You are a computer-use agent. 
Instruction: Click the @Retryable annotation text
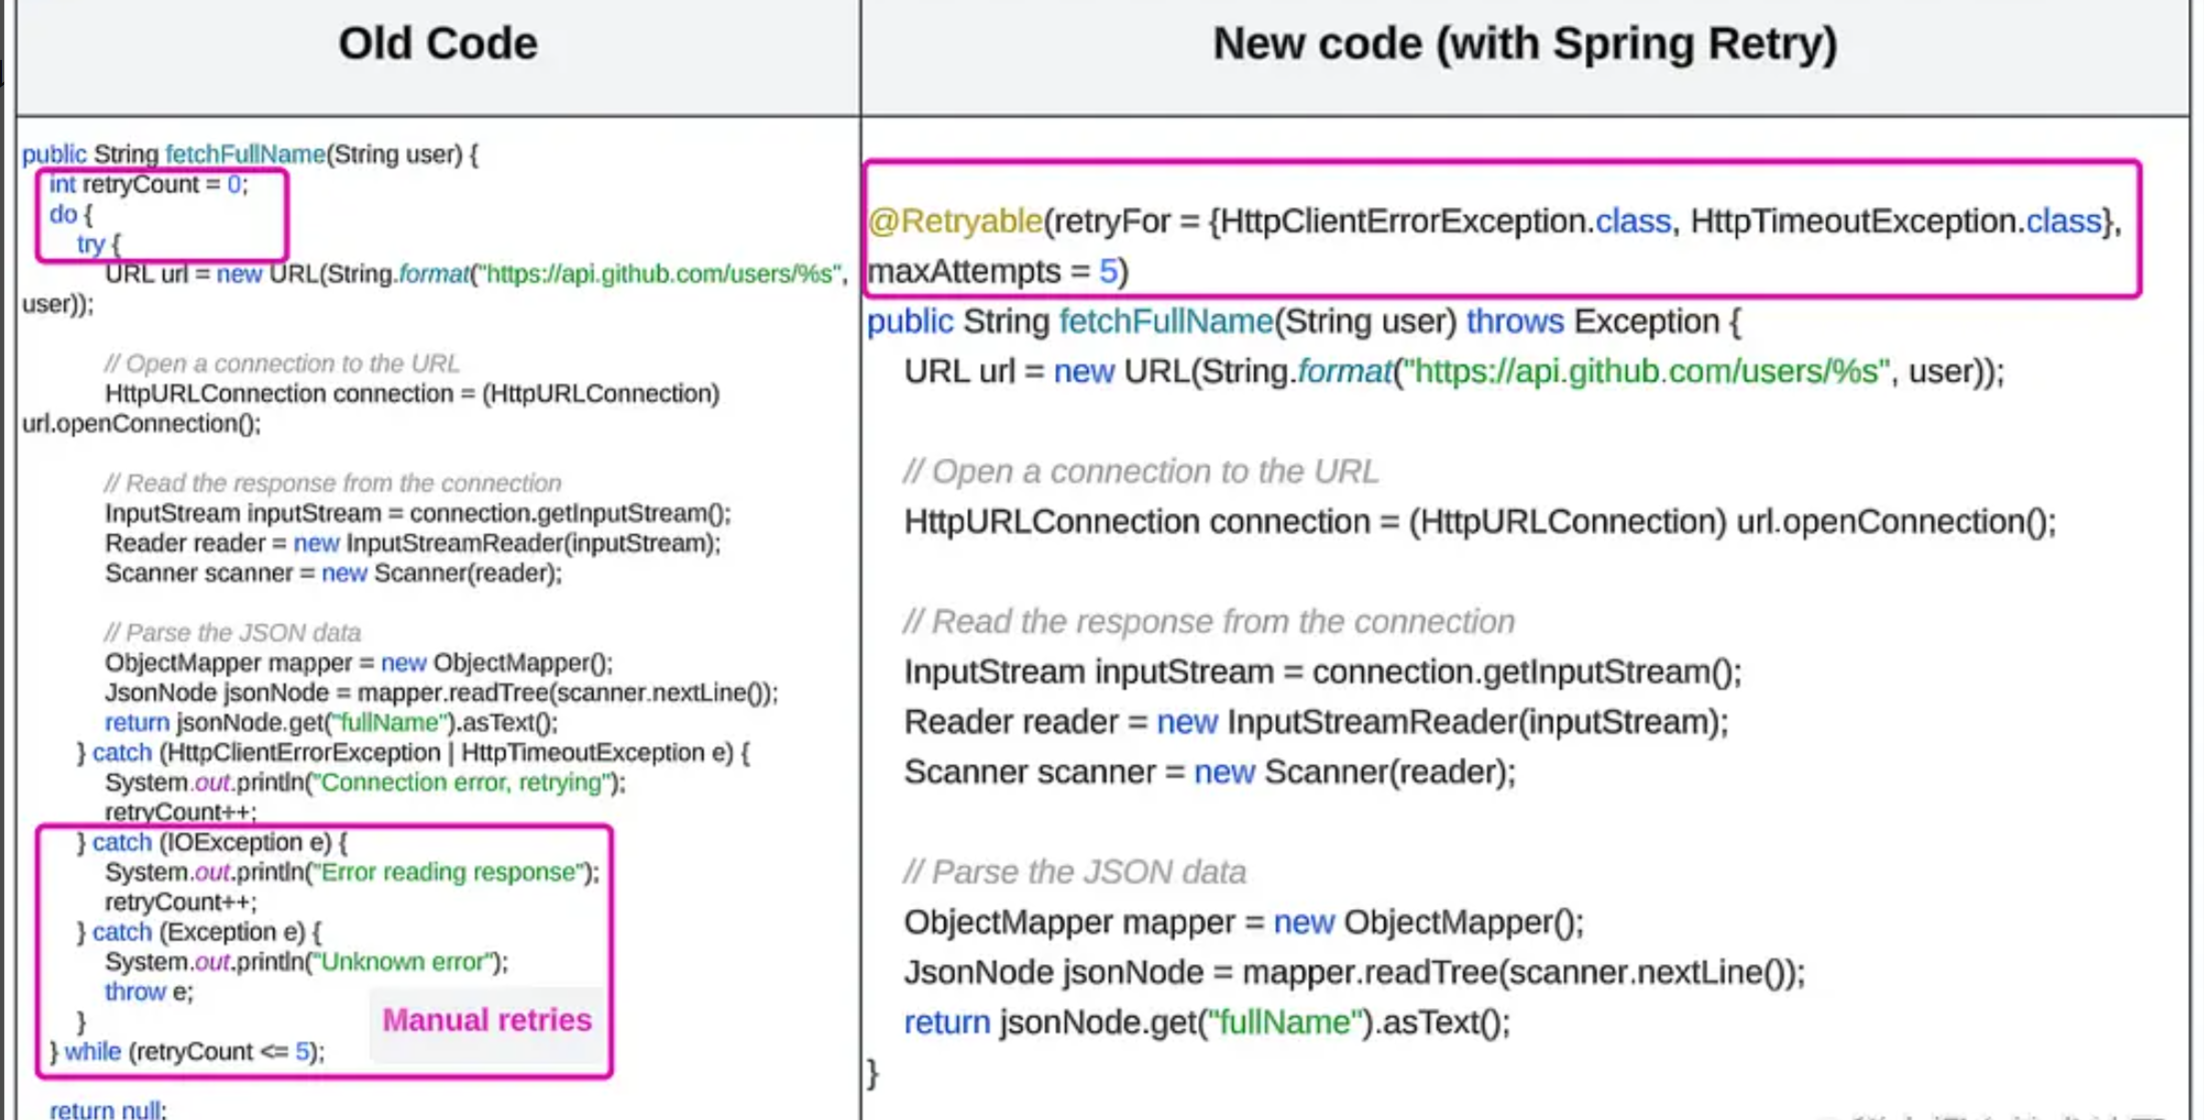(x=955, y=221)
